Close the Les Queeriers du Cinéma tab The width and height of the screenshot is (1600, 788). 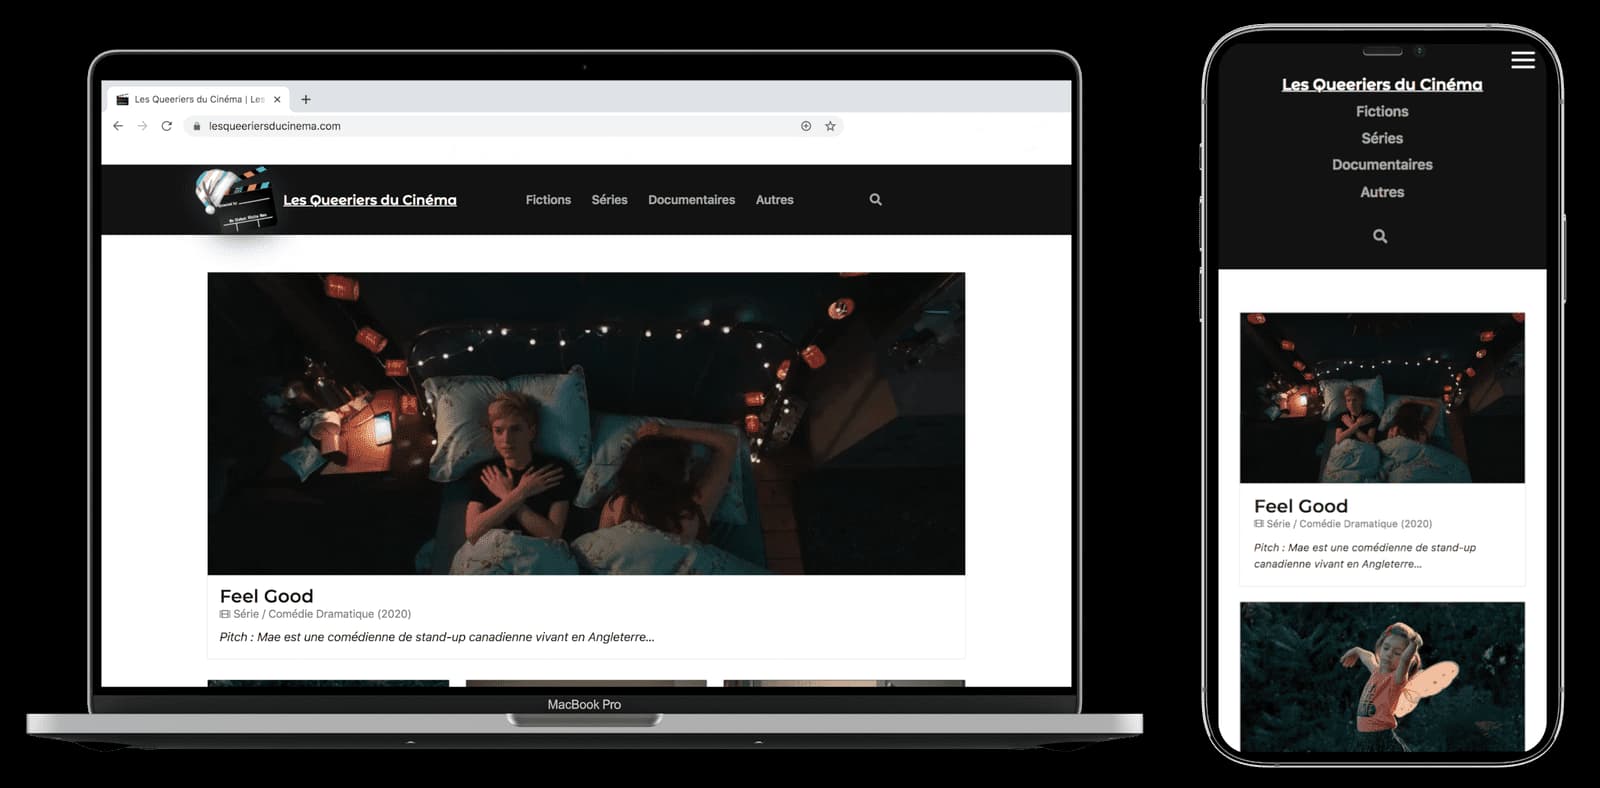pos(277,99)
